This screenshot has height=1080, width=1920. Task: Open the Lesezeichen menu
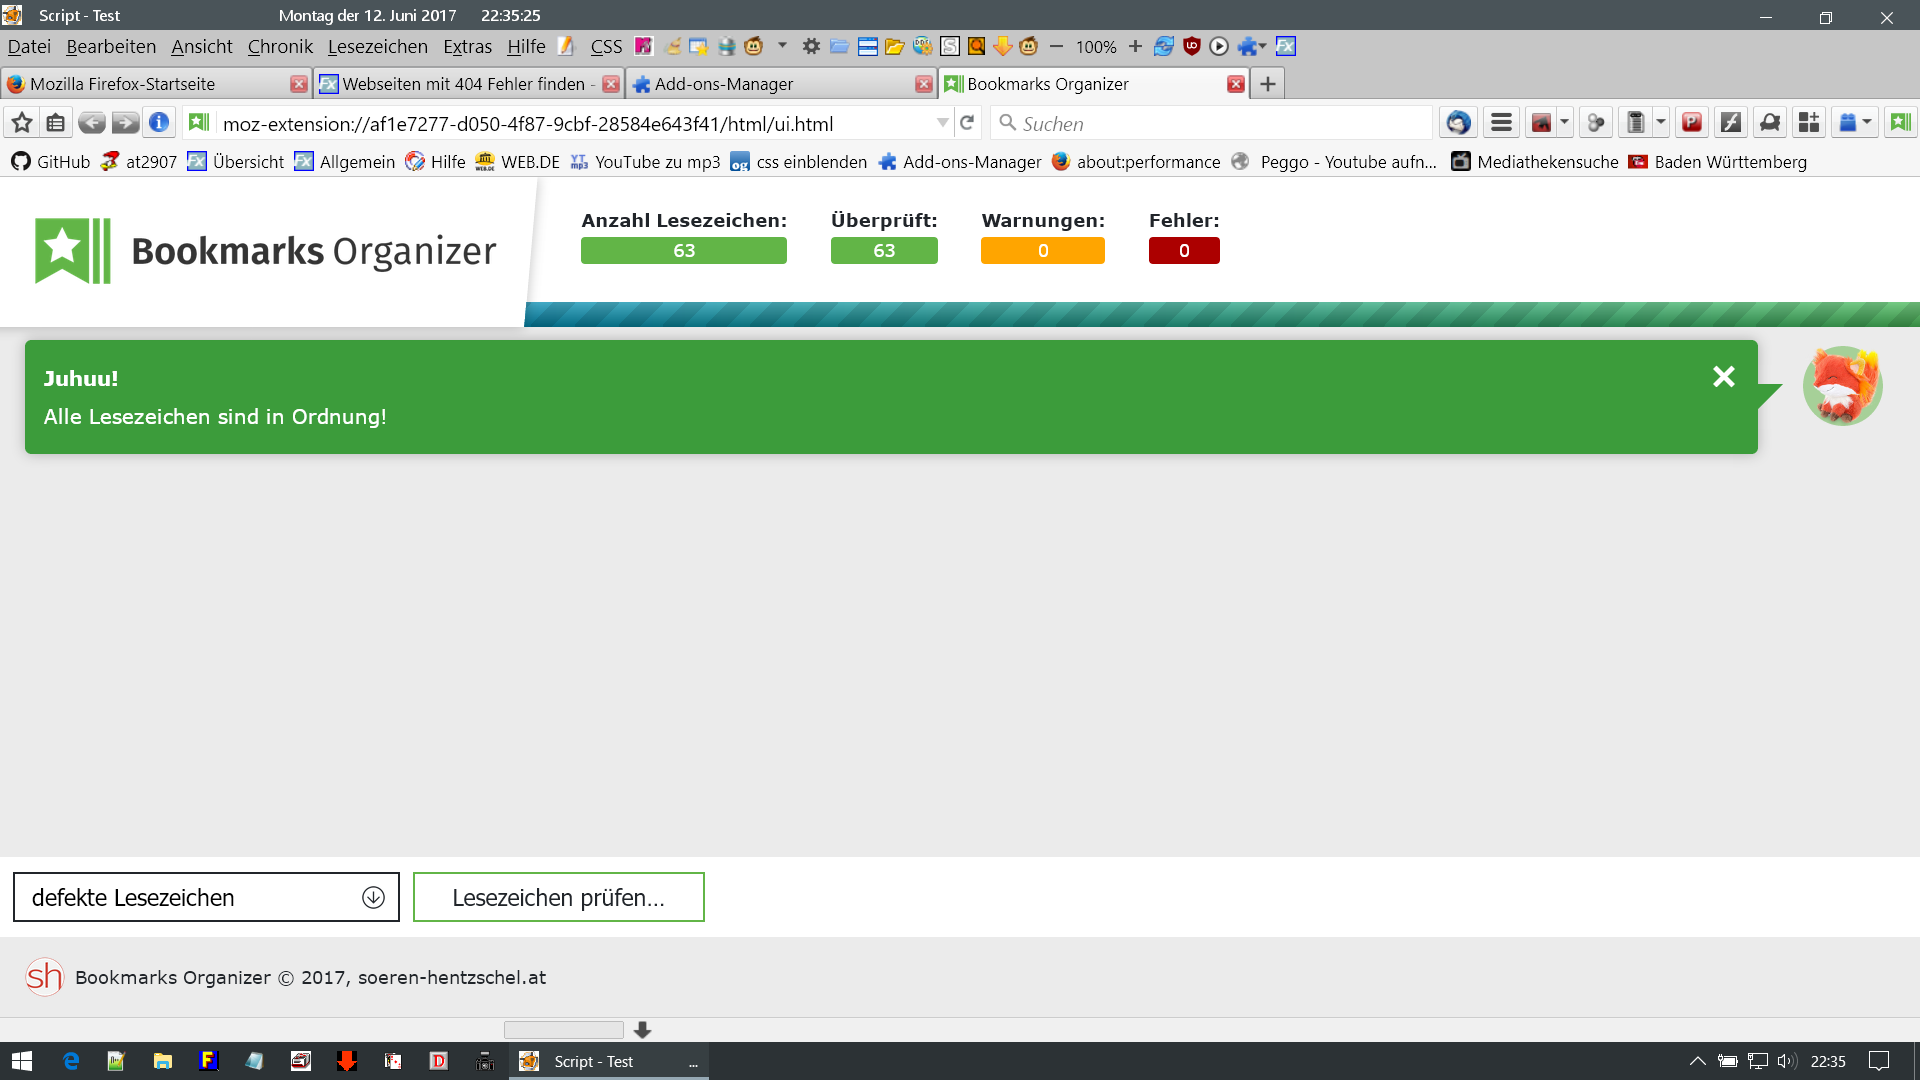coord(377,46)
